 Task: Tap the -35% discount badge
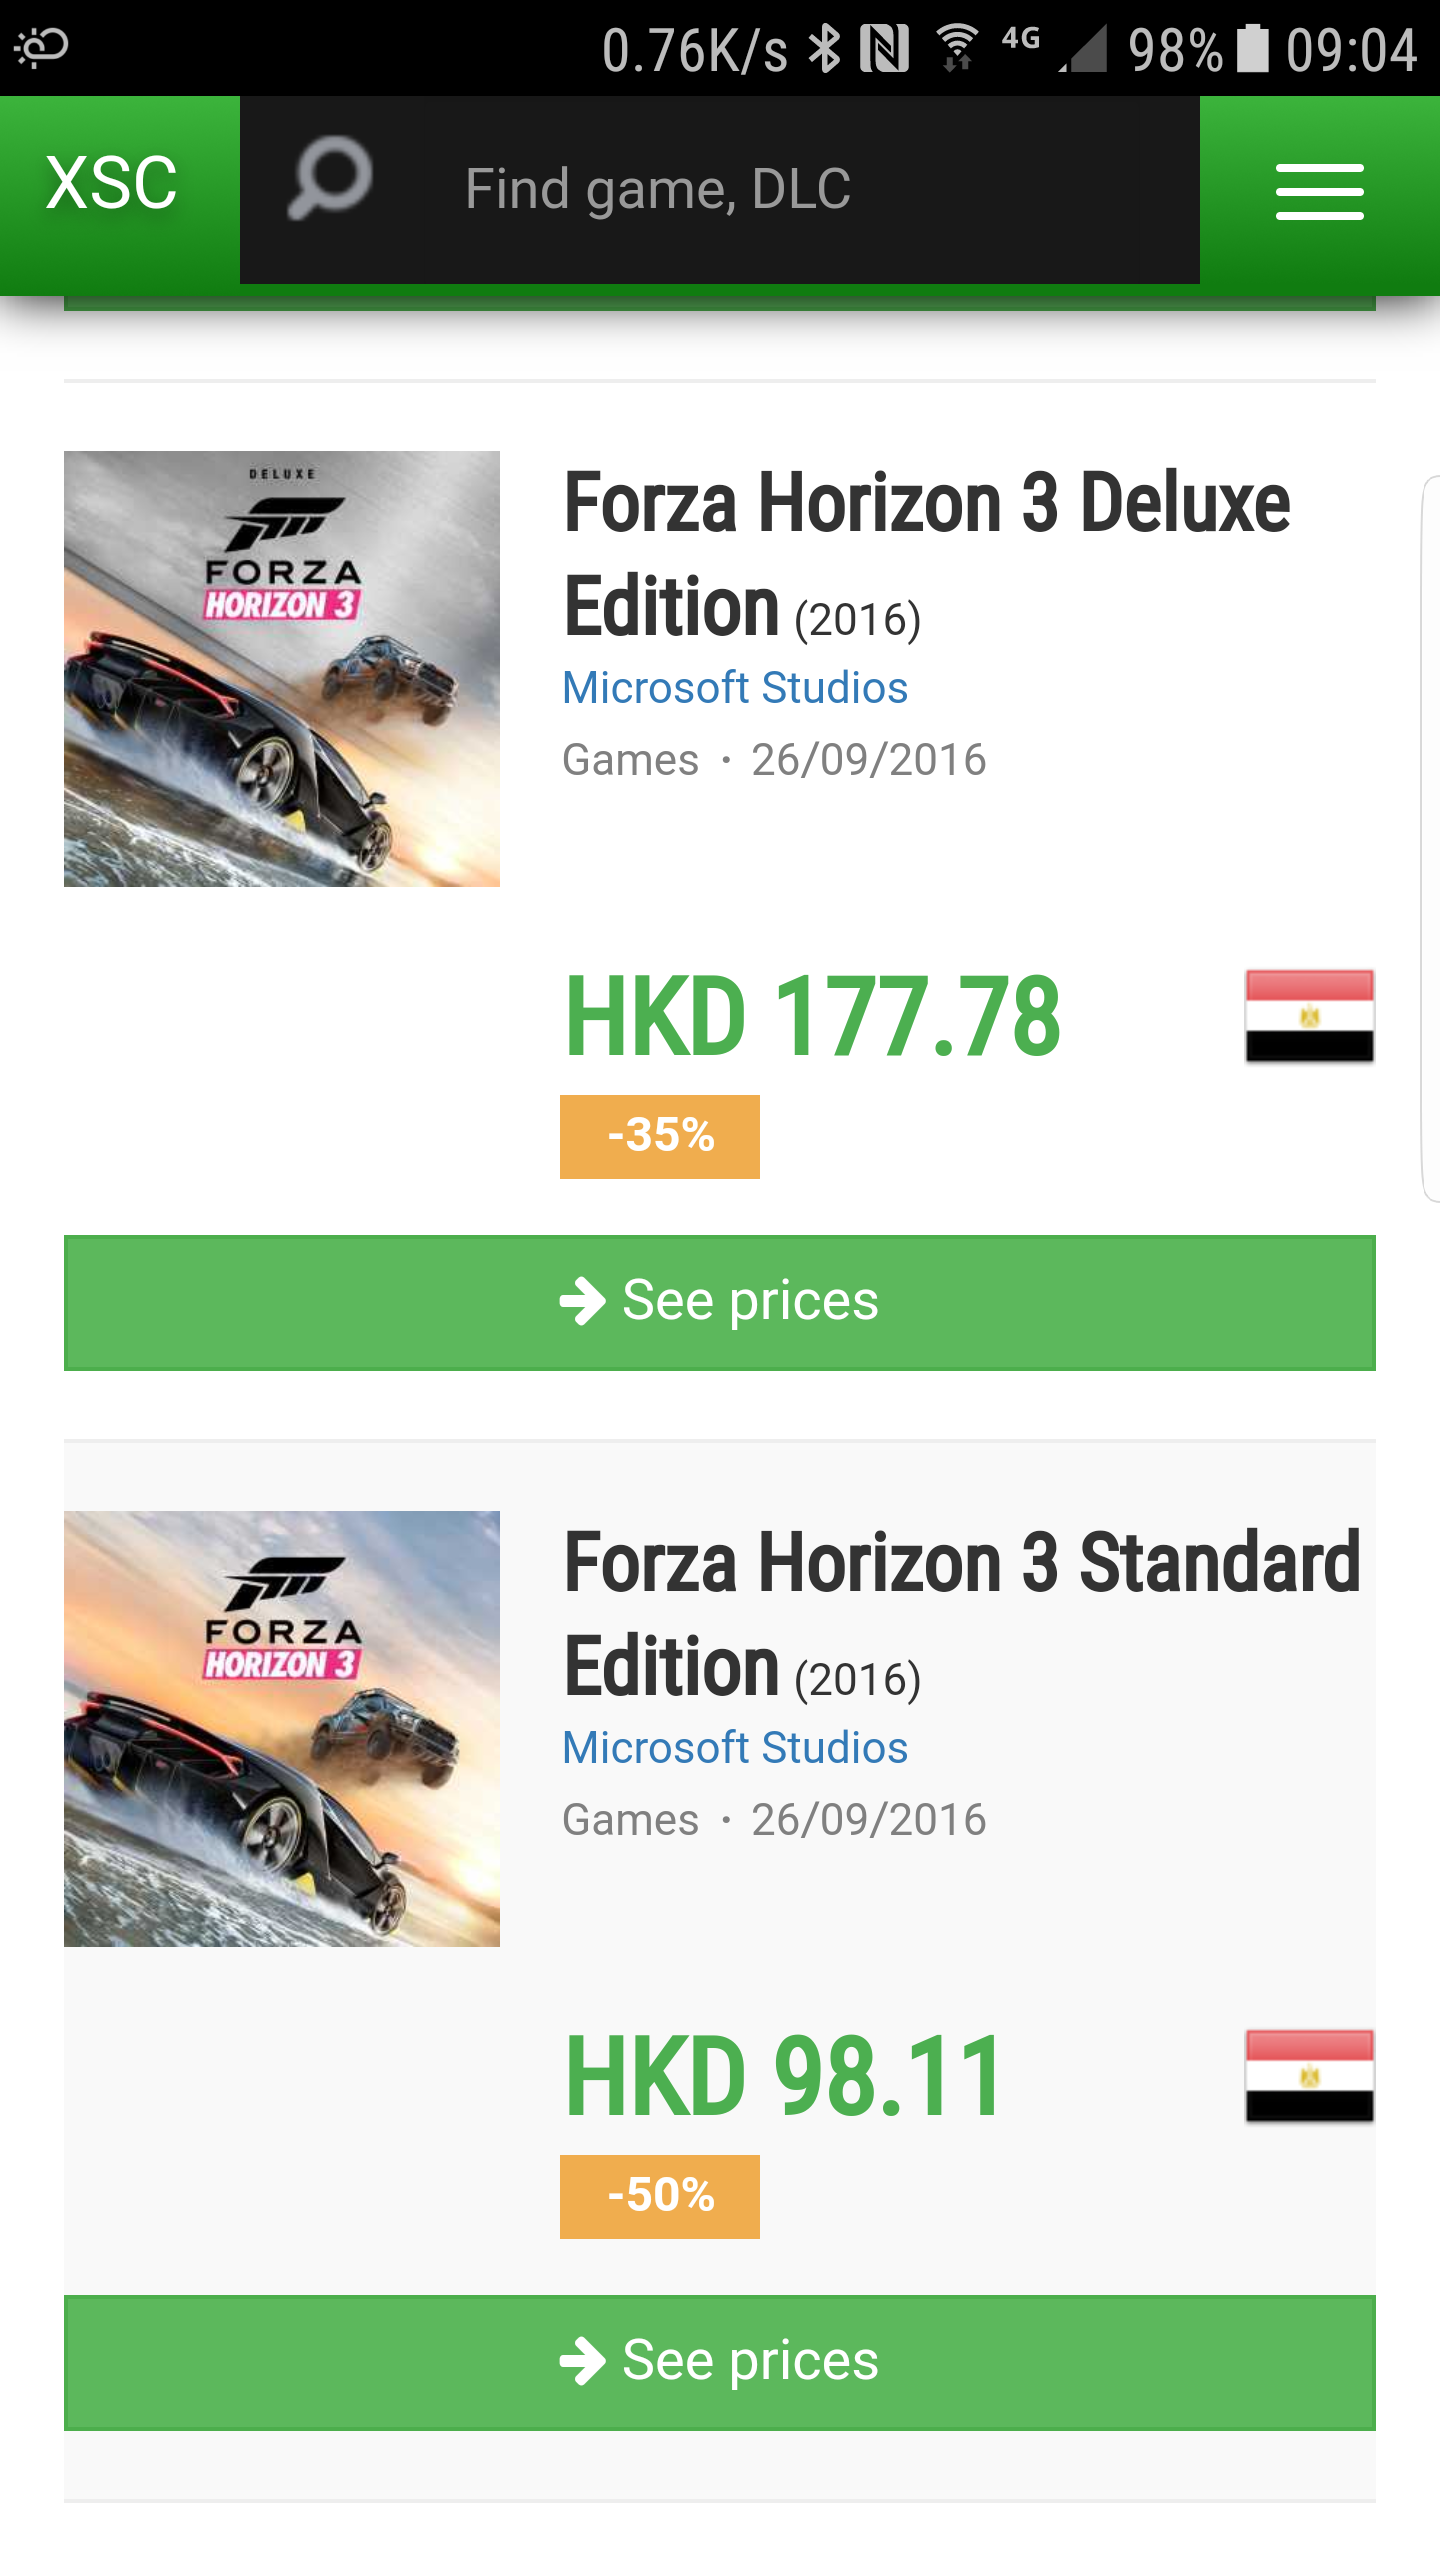pyautogui.click(x=660, y=1136)
